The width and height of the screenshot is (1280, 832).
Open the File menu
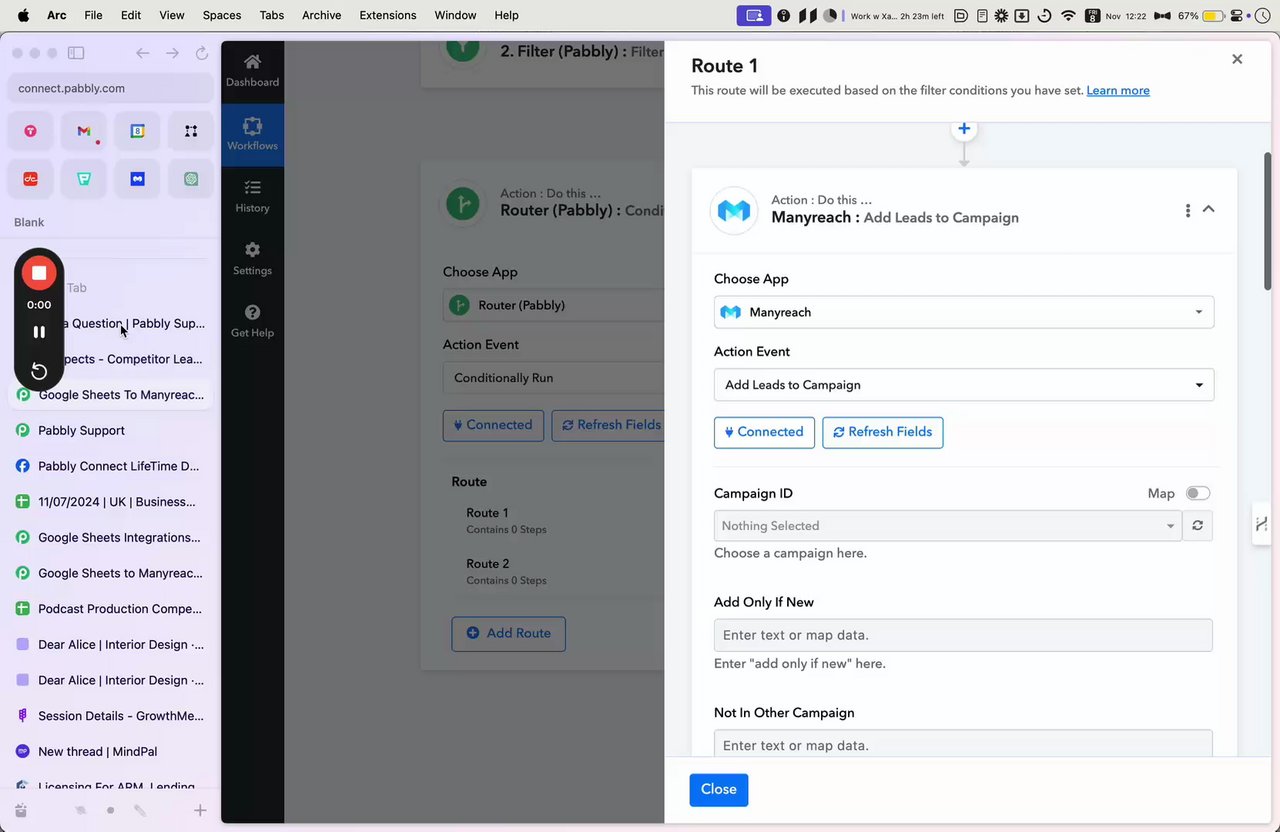tap(93, 15)
